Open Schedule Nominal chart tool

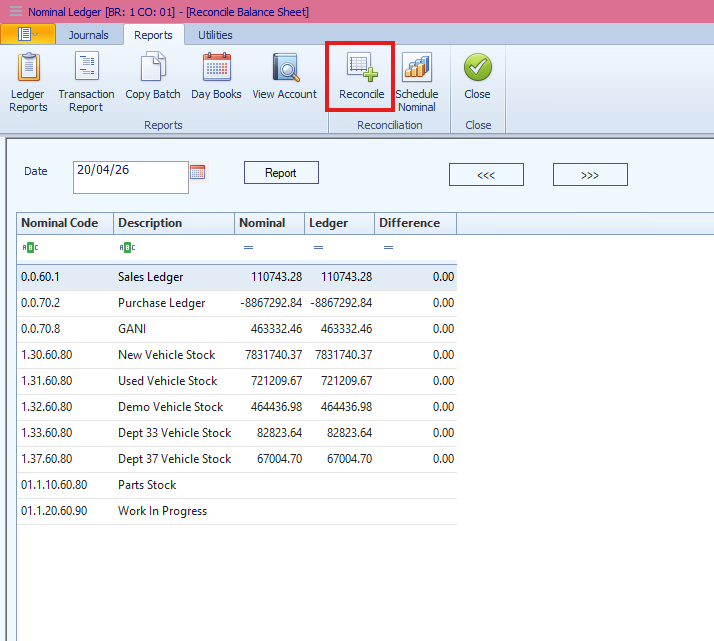tap(417, 82)
